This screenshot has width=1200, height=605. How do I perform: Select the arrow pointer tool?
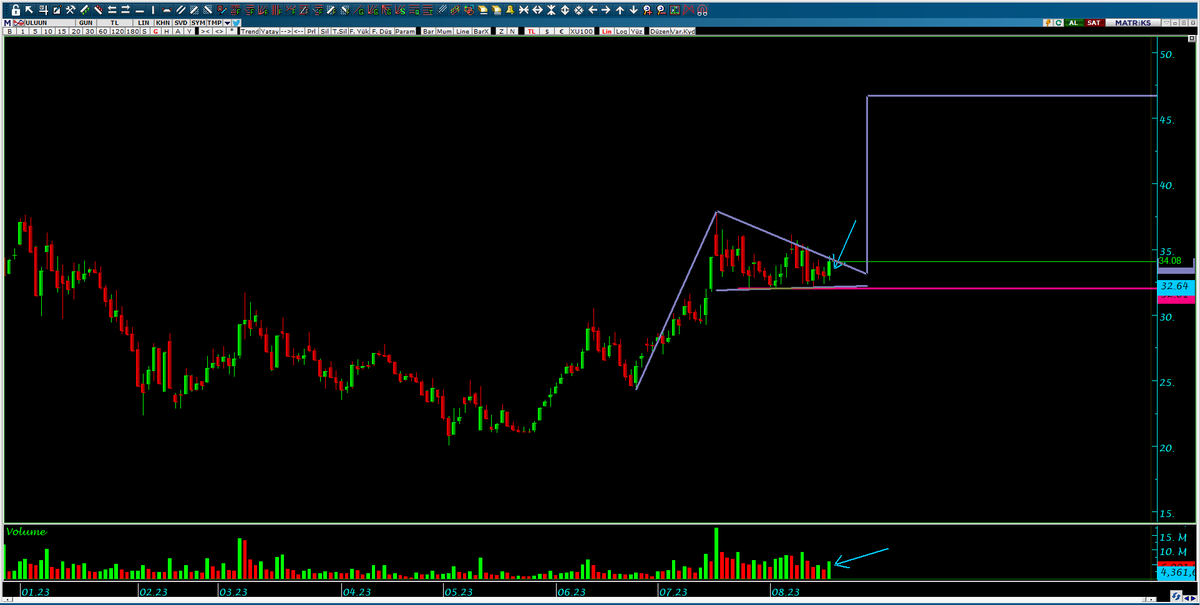(29, 10)
